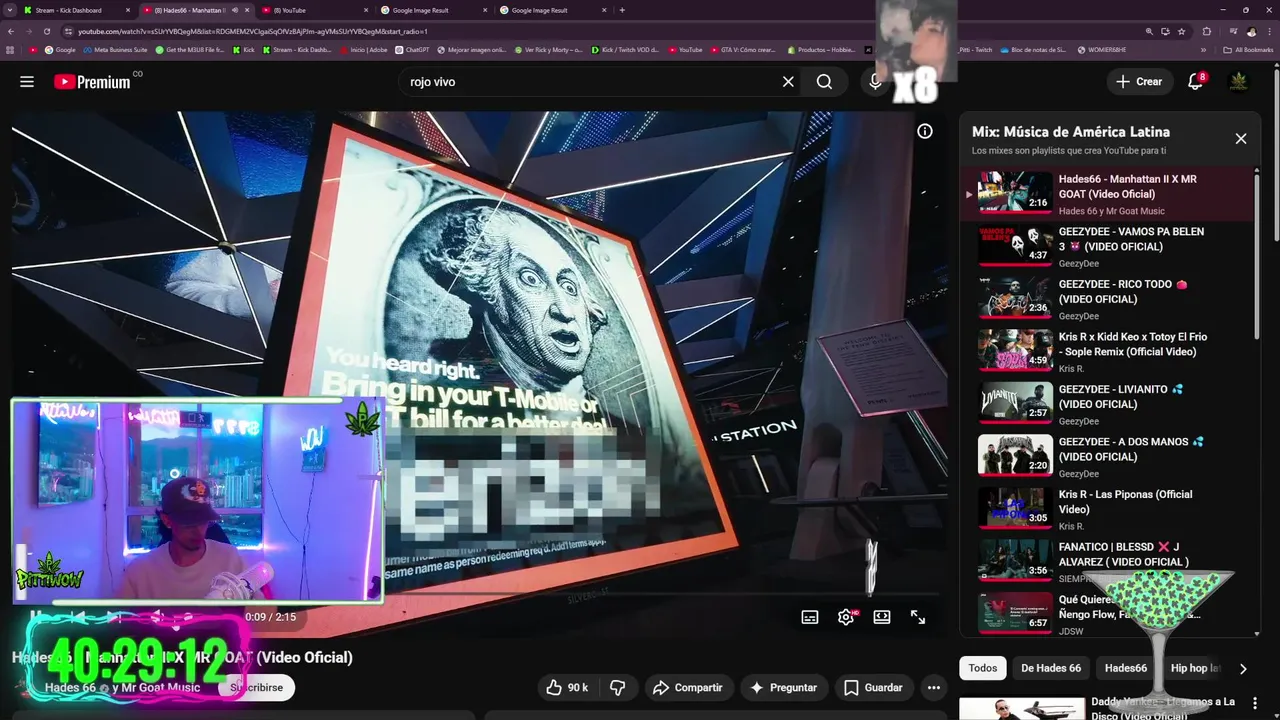The height and width of the screenshot is (720, 1280).
Task: Select the Hades66 filter chip
Action: click(x=1126, y=668)
